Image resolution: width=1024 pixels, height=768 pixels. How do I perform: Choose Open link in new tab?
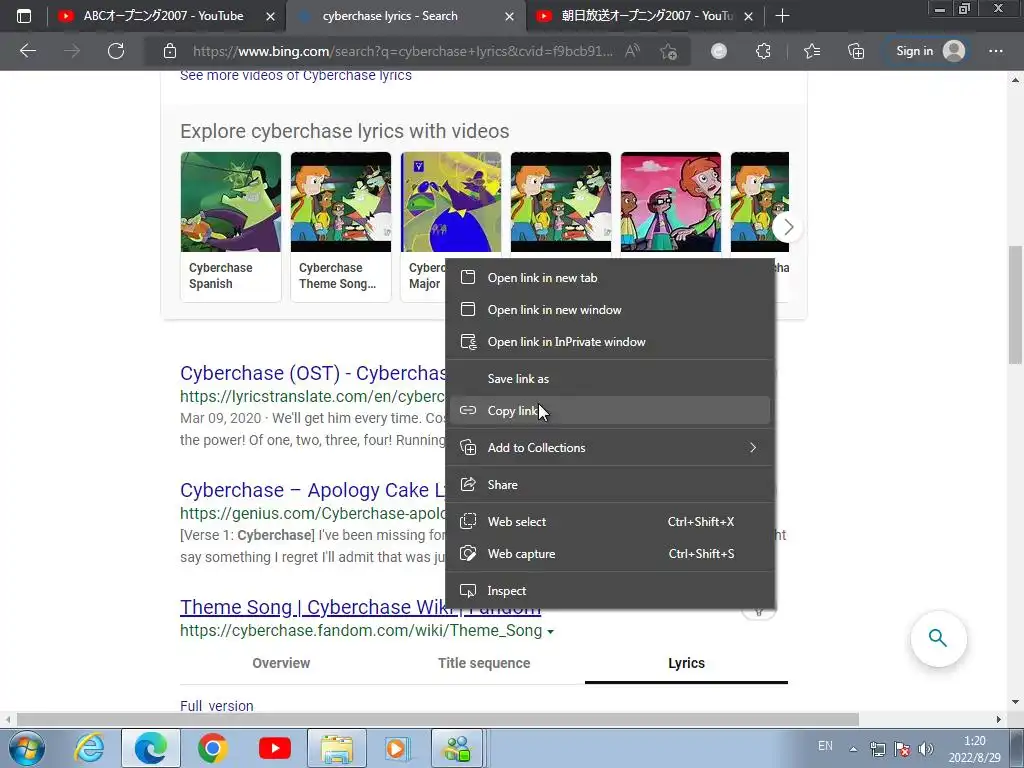pos(610,278)
